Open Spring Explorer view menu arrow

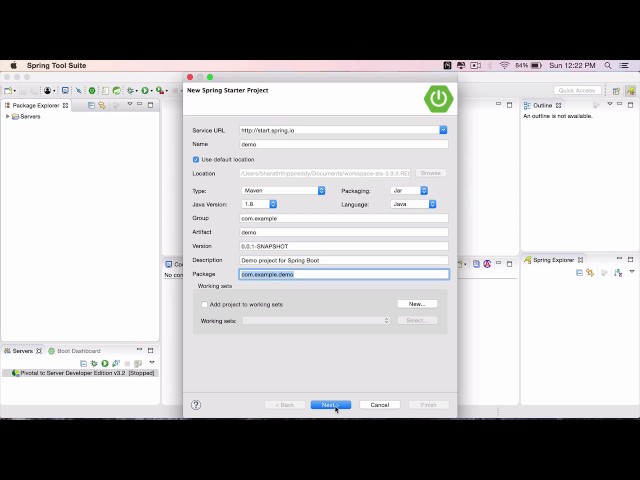point(632,272)
